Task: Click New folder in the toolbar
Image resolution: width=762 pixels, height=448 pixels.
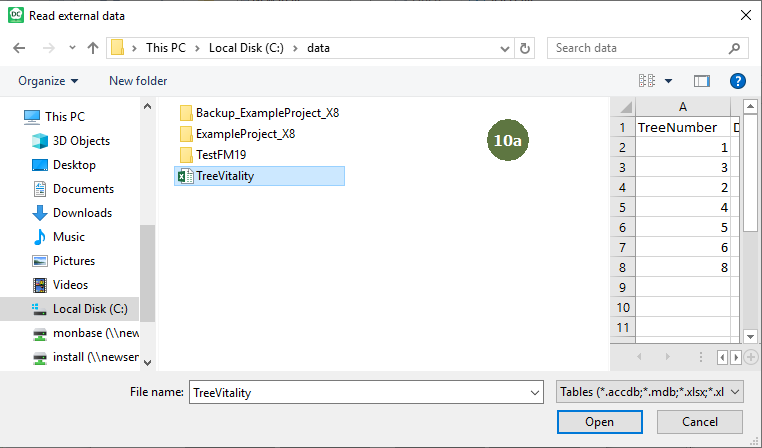Action: (x=138, y=81)
